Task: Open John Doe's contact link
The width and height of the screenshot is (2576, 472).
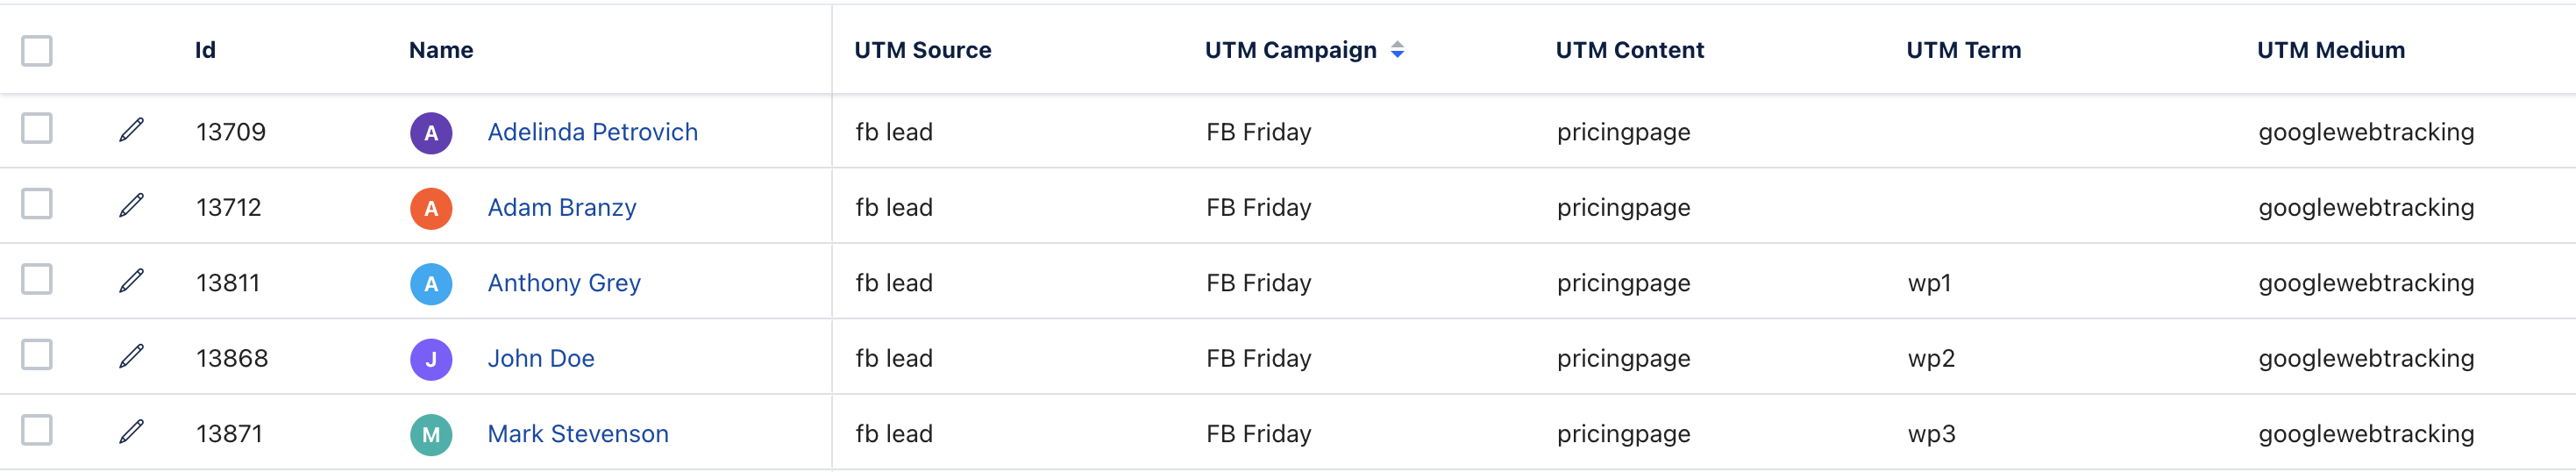Action: click(541, 358)
